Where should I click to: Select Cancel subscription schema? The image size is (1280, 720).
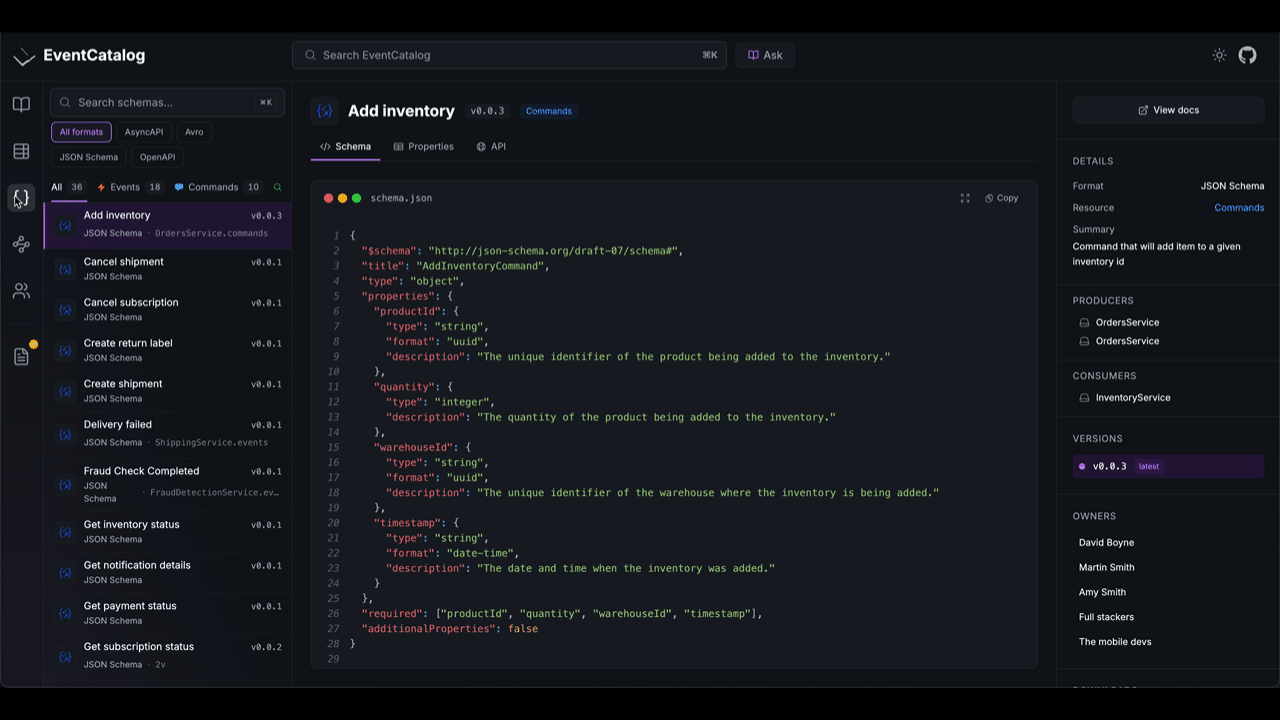168,310
